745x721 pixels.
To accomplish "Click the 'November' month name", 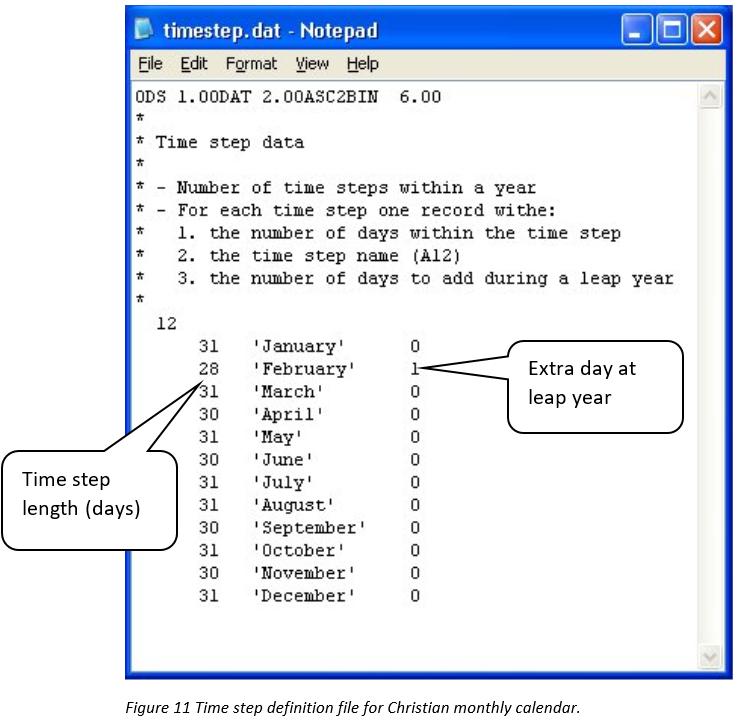I will [x=304, y=573].
